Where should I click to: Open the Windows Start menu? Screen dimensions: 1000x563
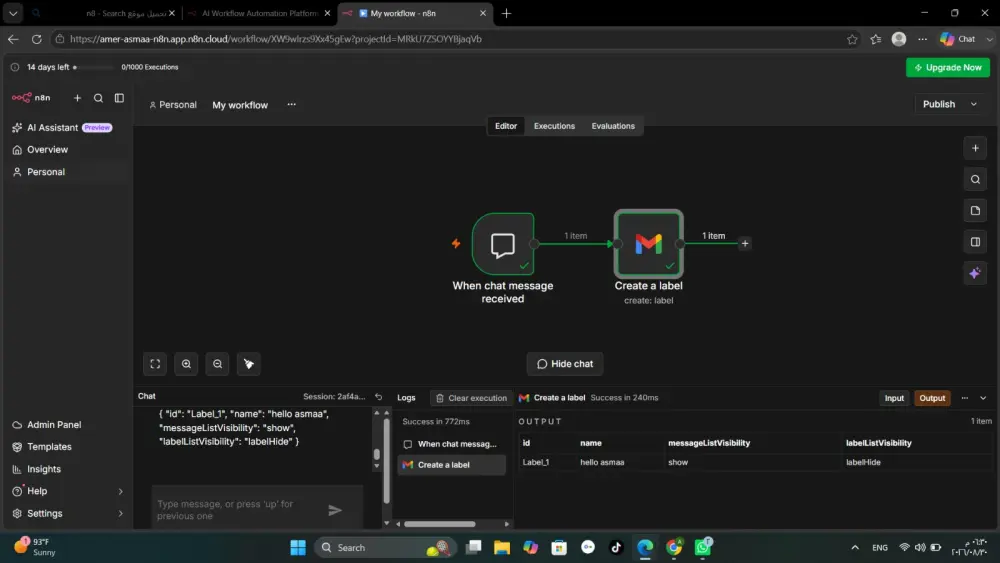click(298, 548)
